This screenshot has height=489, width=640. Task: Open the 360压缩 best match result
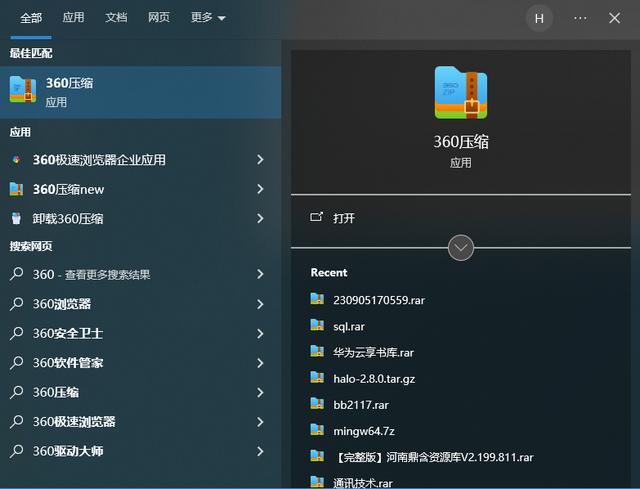tap(140, 92)
